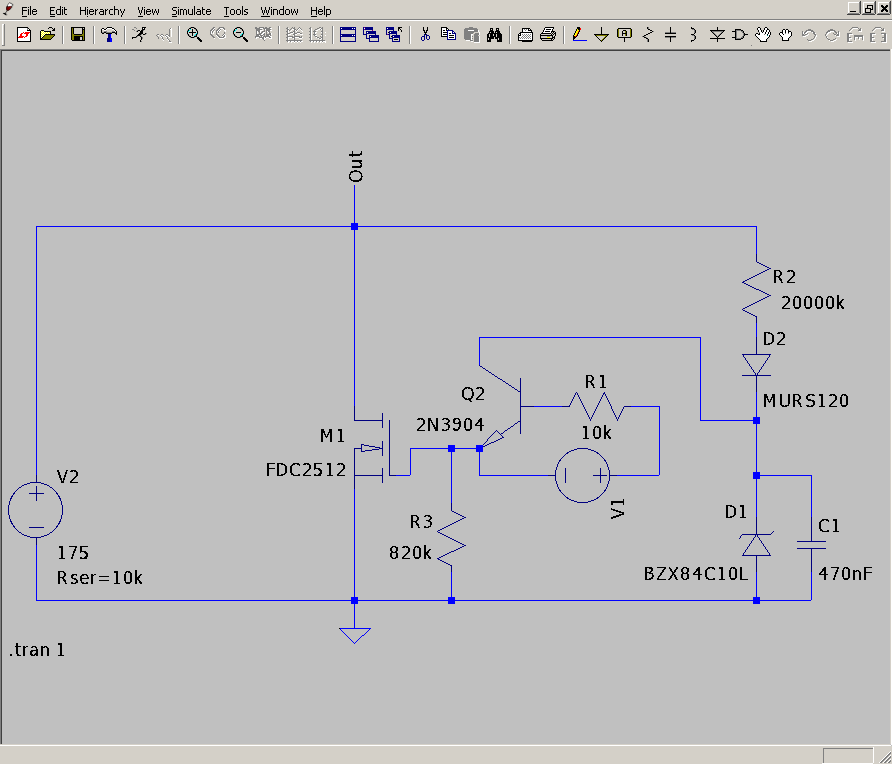Click the 20000k value of R2
Image resolution: width=892 pixels, height=764 pixels.
pyautogui.click(x=813, y=303)
